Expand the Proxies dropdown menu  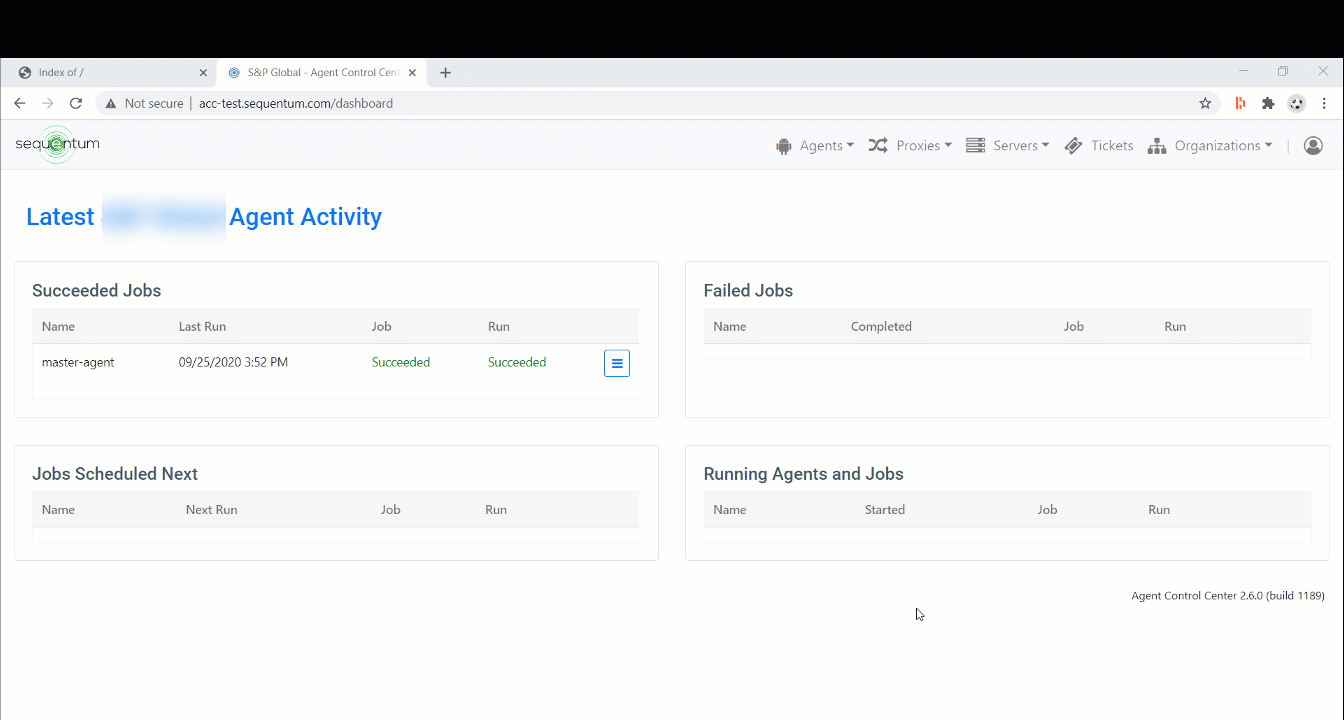pyautogui.click(x=910, y=146)
